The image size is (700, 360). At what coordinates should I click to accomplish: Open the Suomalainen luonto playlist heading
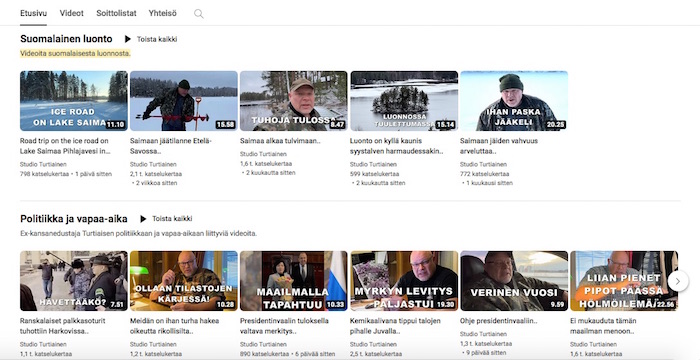66,39
